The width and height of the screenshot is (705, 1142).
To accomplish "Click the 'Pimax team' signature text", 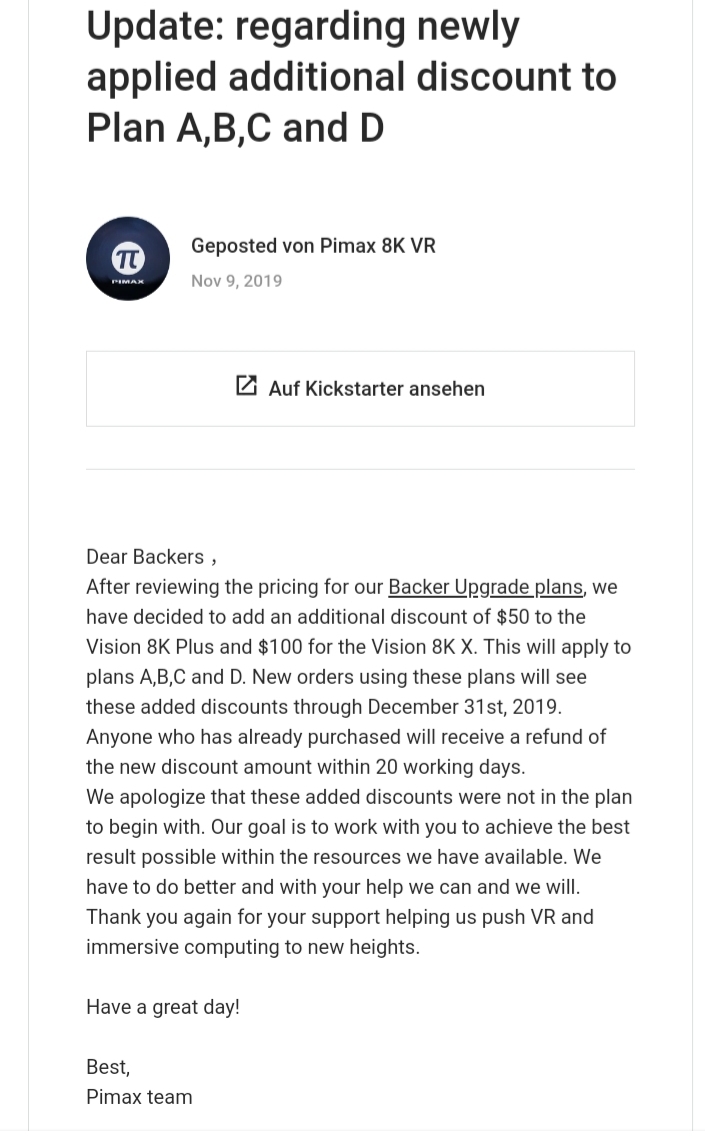I will pos(139,1097).
